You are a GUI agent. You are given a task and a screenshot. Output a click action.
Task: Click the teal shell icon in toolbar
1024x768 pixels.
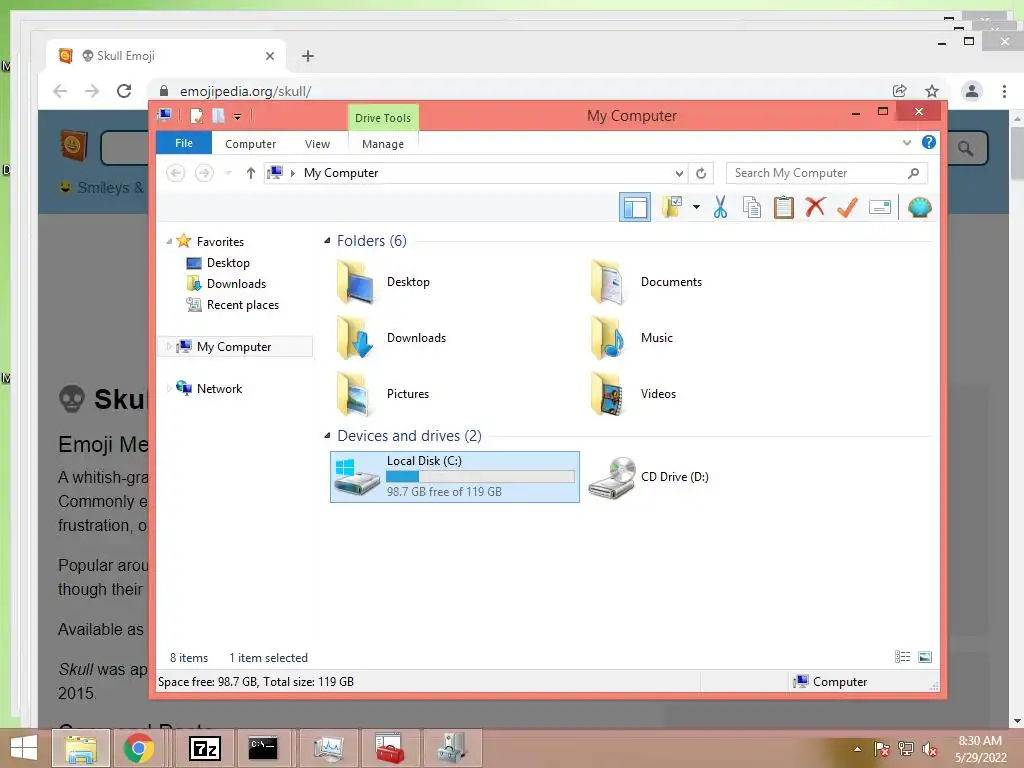click(920, 208)
